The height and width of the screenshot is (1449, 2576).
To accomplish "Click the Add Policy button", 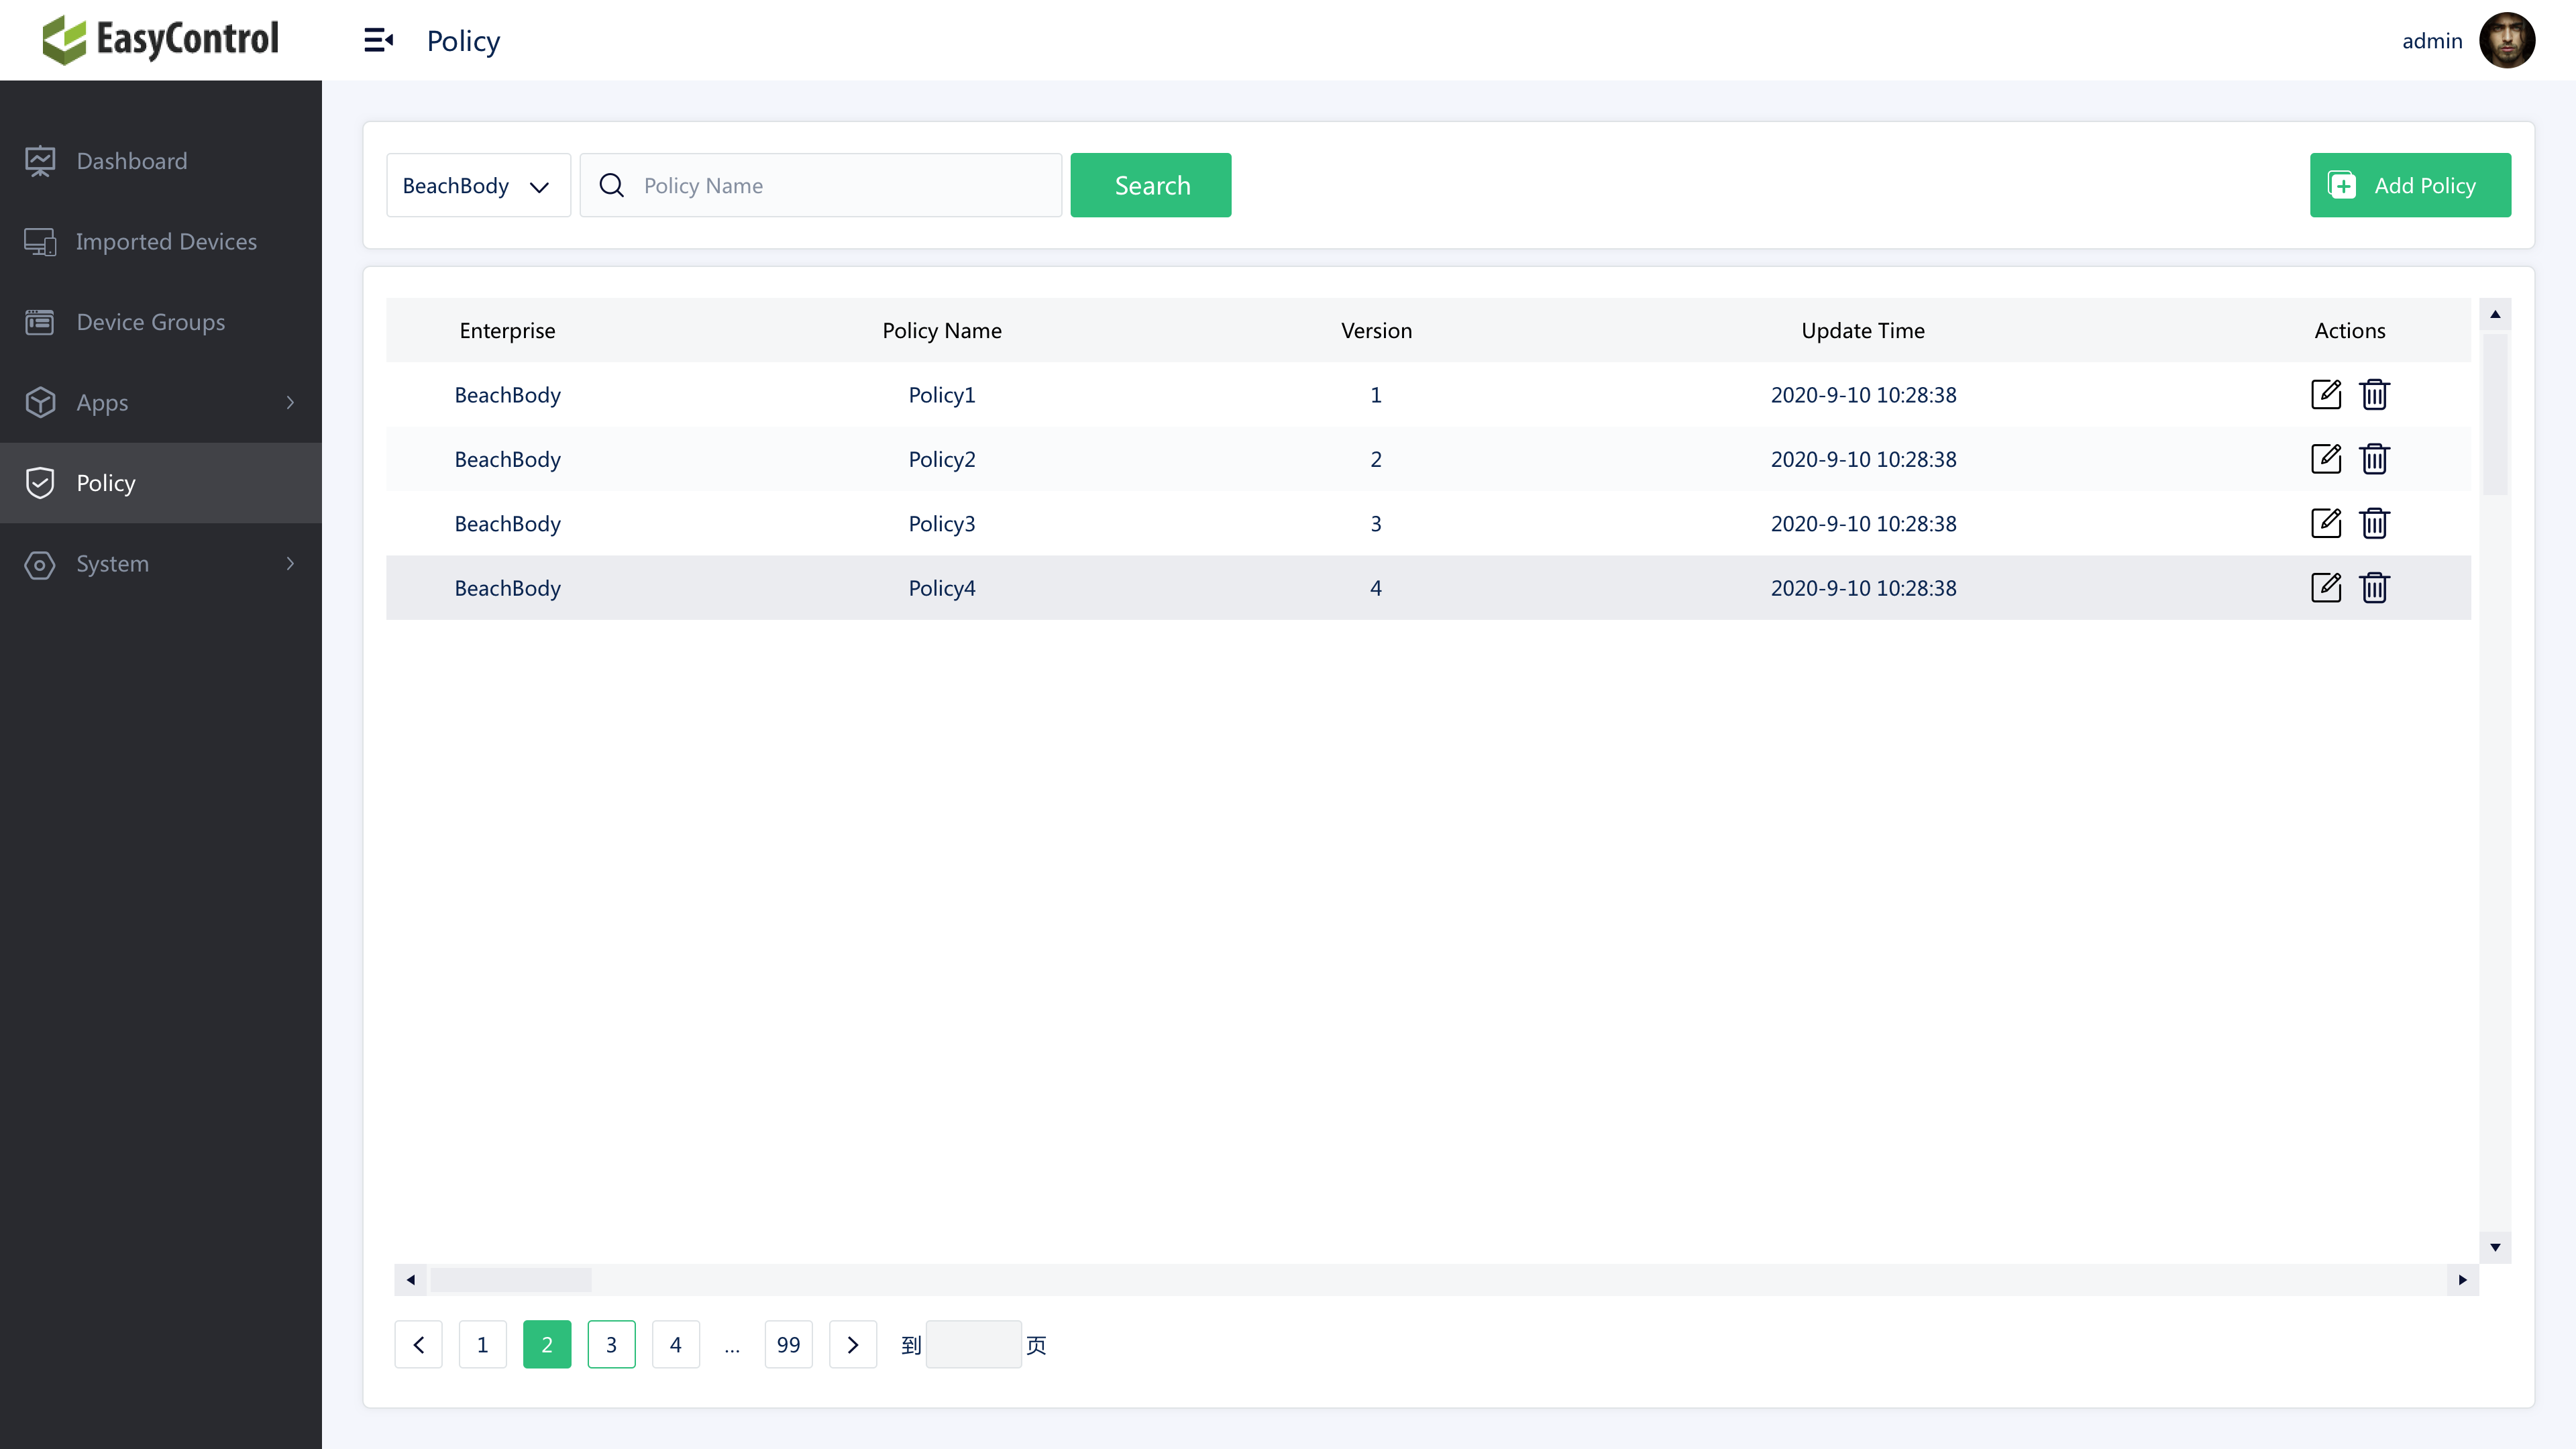I will pyautogui.click(x=2410, y=185).
